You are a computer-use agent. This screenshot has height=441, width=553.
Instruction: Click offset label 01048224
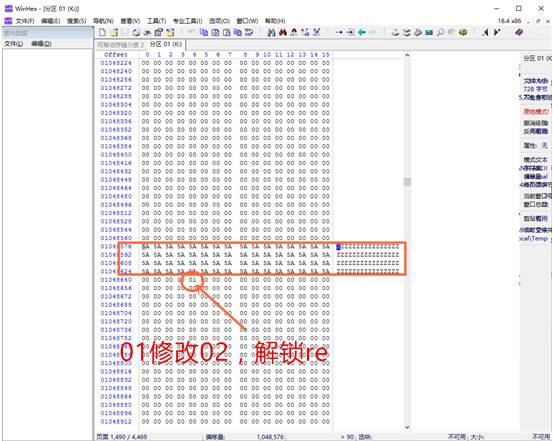coord(116,63)
